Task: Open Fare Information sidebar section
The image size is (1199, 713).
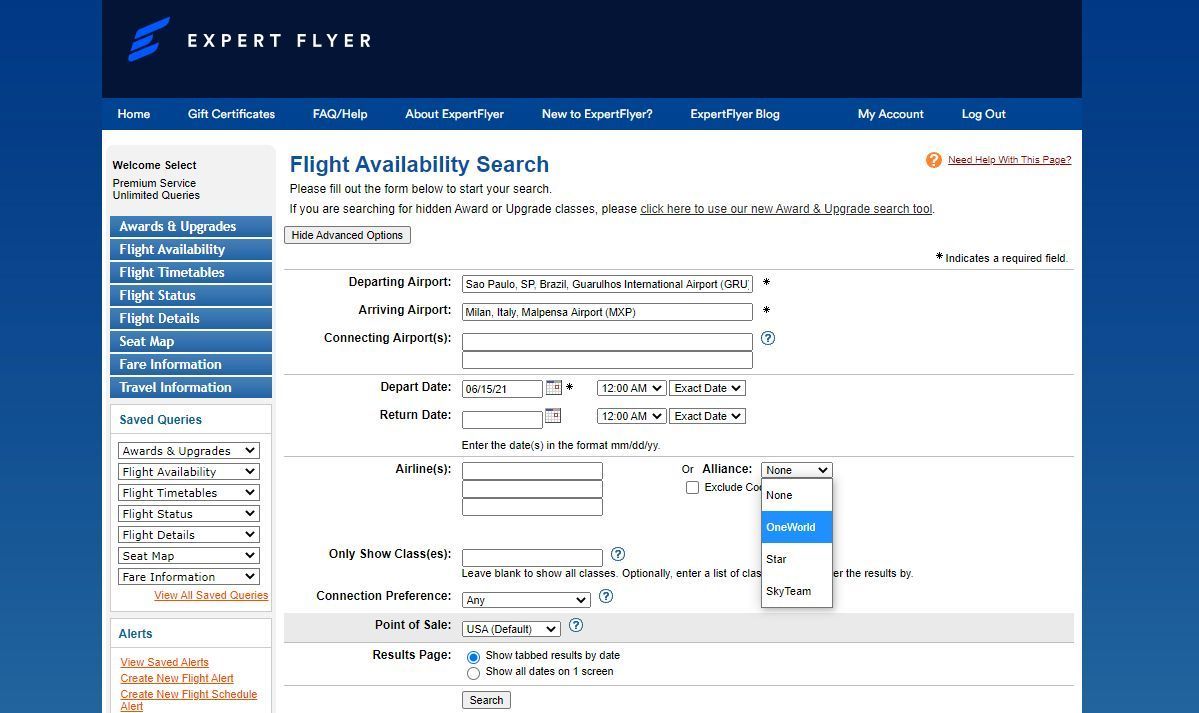Action: pyautogui.click(x=191, y=364)
